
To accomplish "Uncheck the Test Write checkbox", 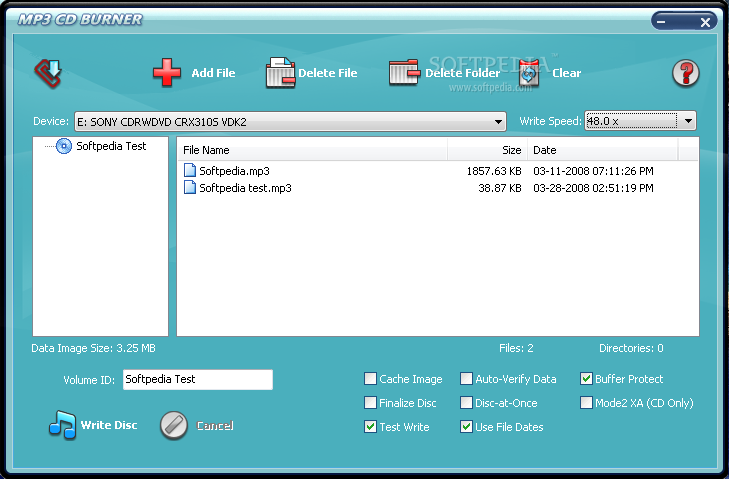I will coord(370,426).
